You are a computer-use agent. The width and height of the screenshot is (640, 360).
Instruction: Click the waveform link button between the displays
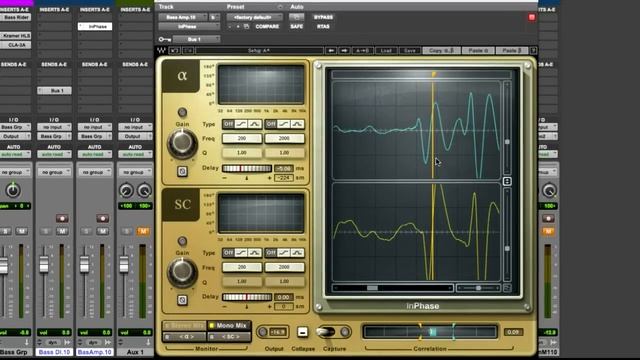coord(507,181)
